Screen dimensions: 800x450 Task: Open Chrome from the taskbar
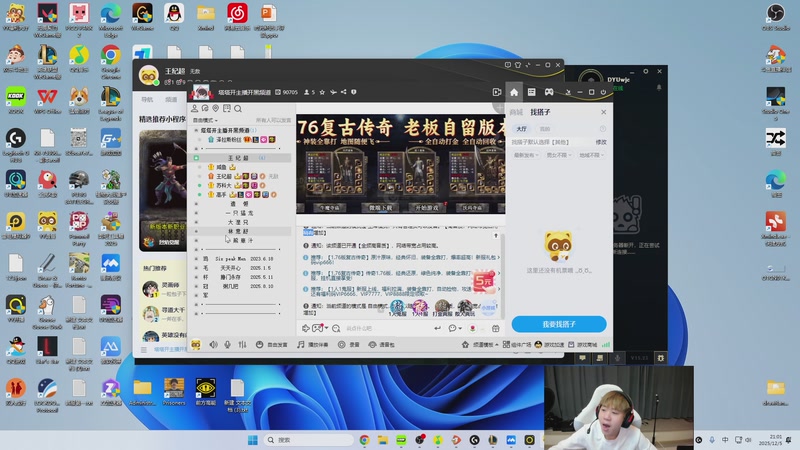click(x=364, y=440)
